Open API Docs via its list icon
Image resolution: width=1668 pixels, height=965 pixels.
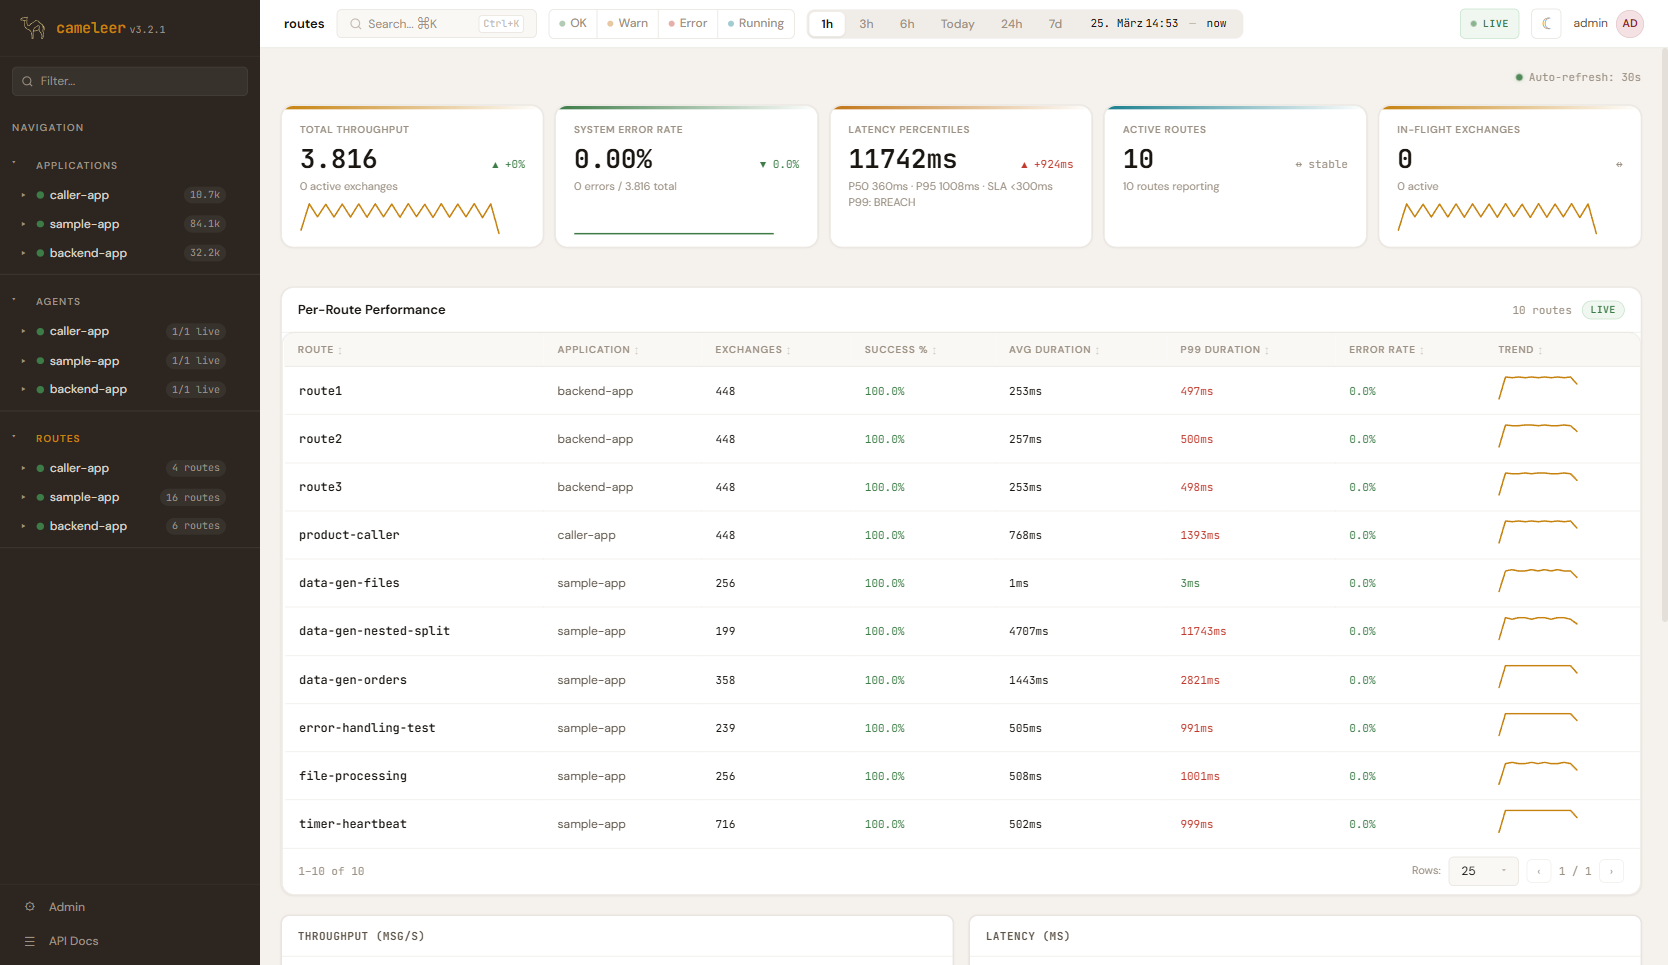tap(30, 941)
